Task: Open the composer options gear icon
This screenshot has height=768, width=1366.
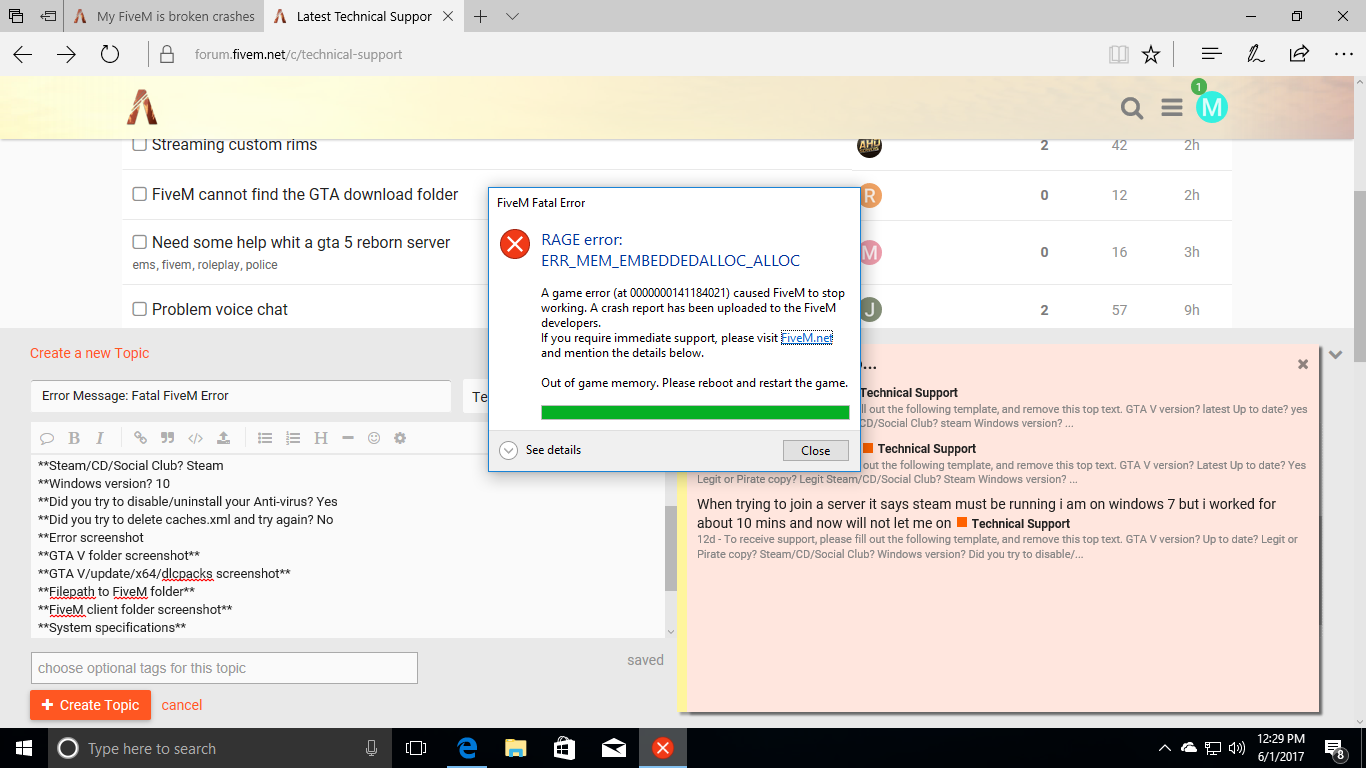Action: [x=399, y=437]
